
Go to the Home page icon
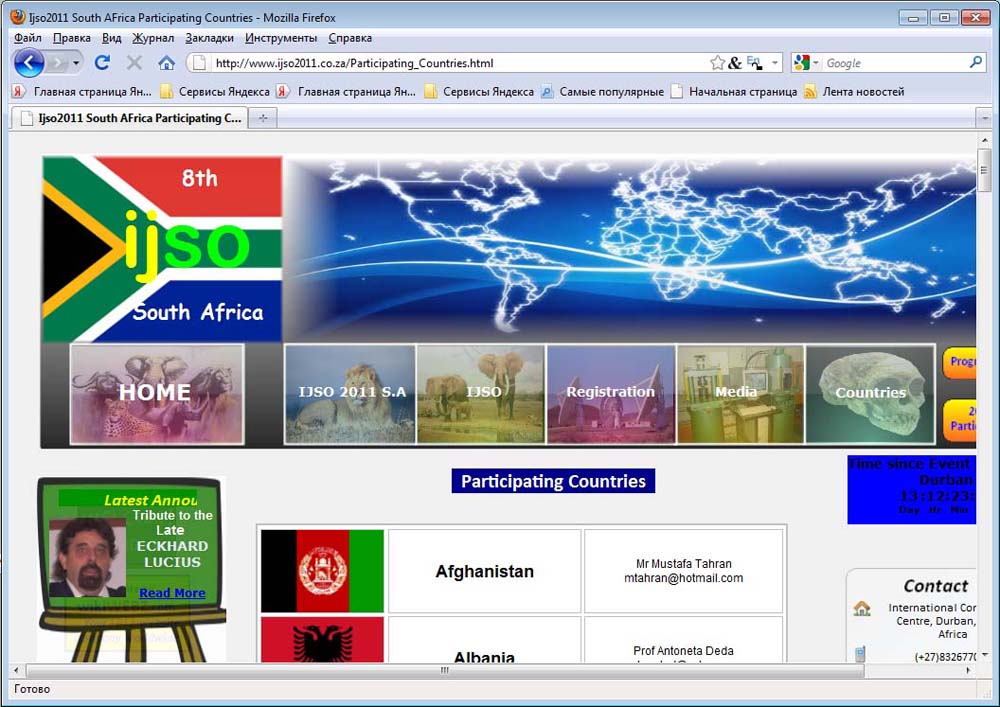[x=166, y=62]
